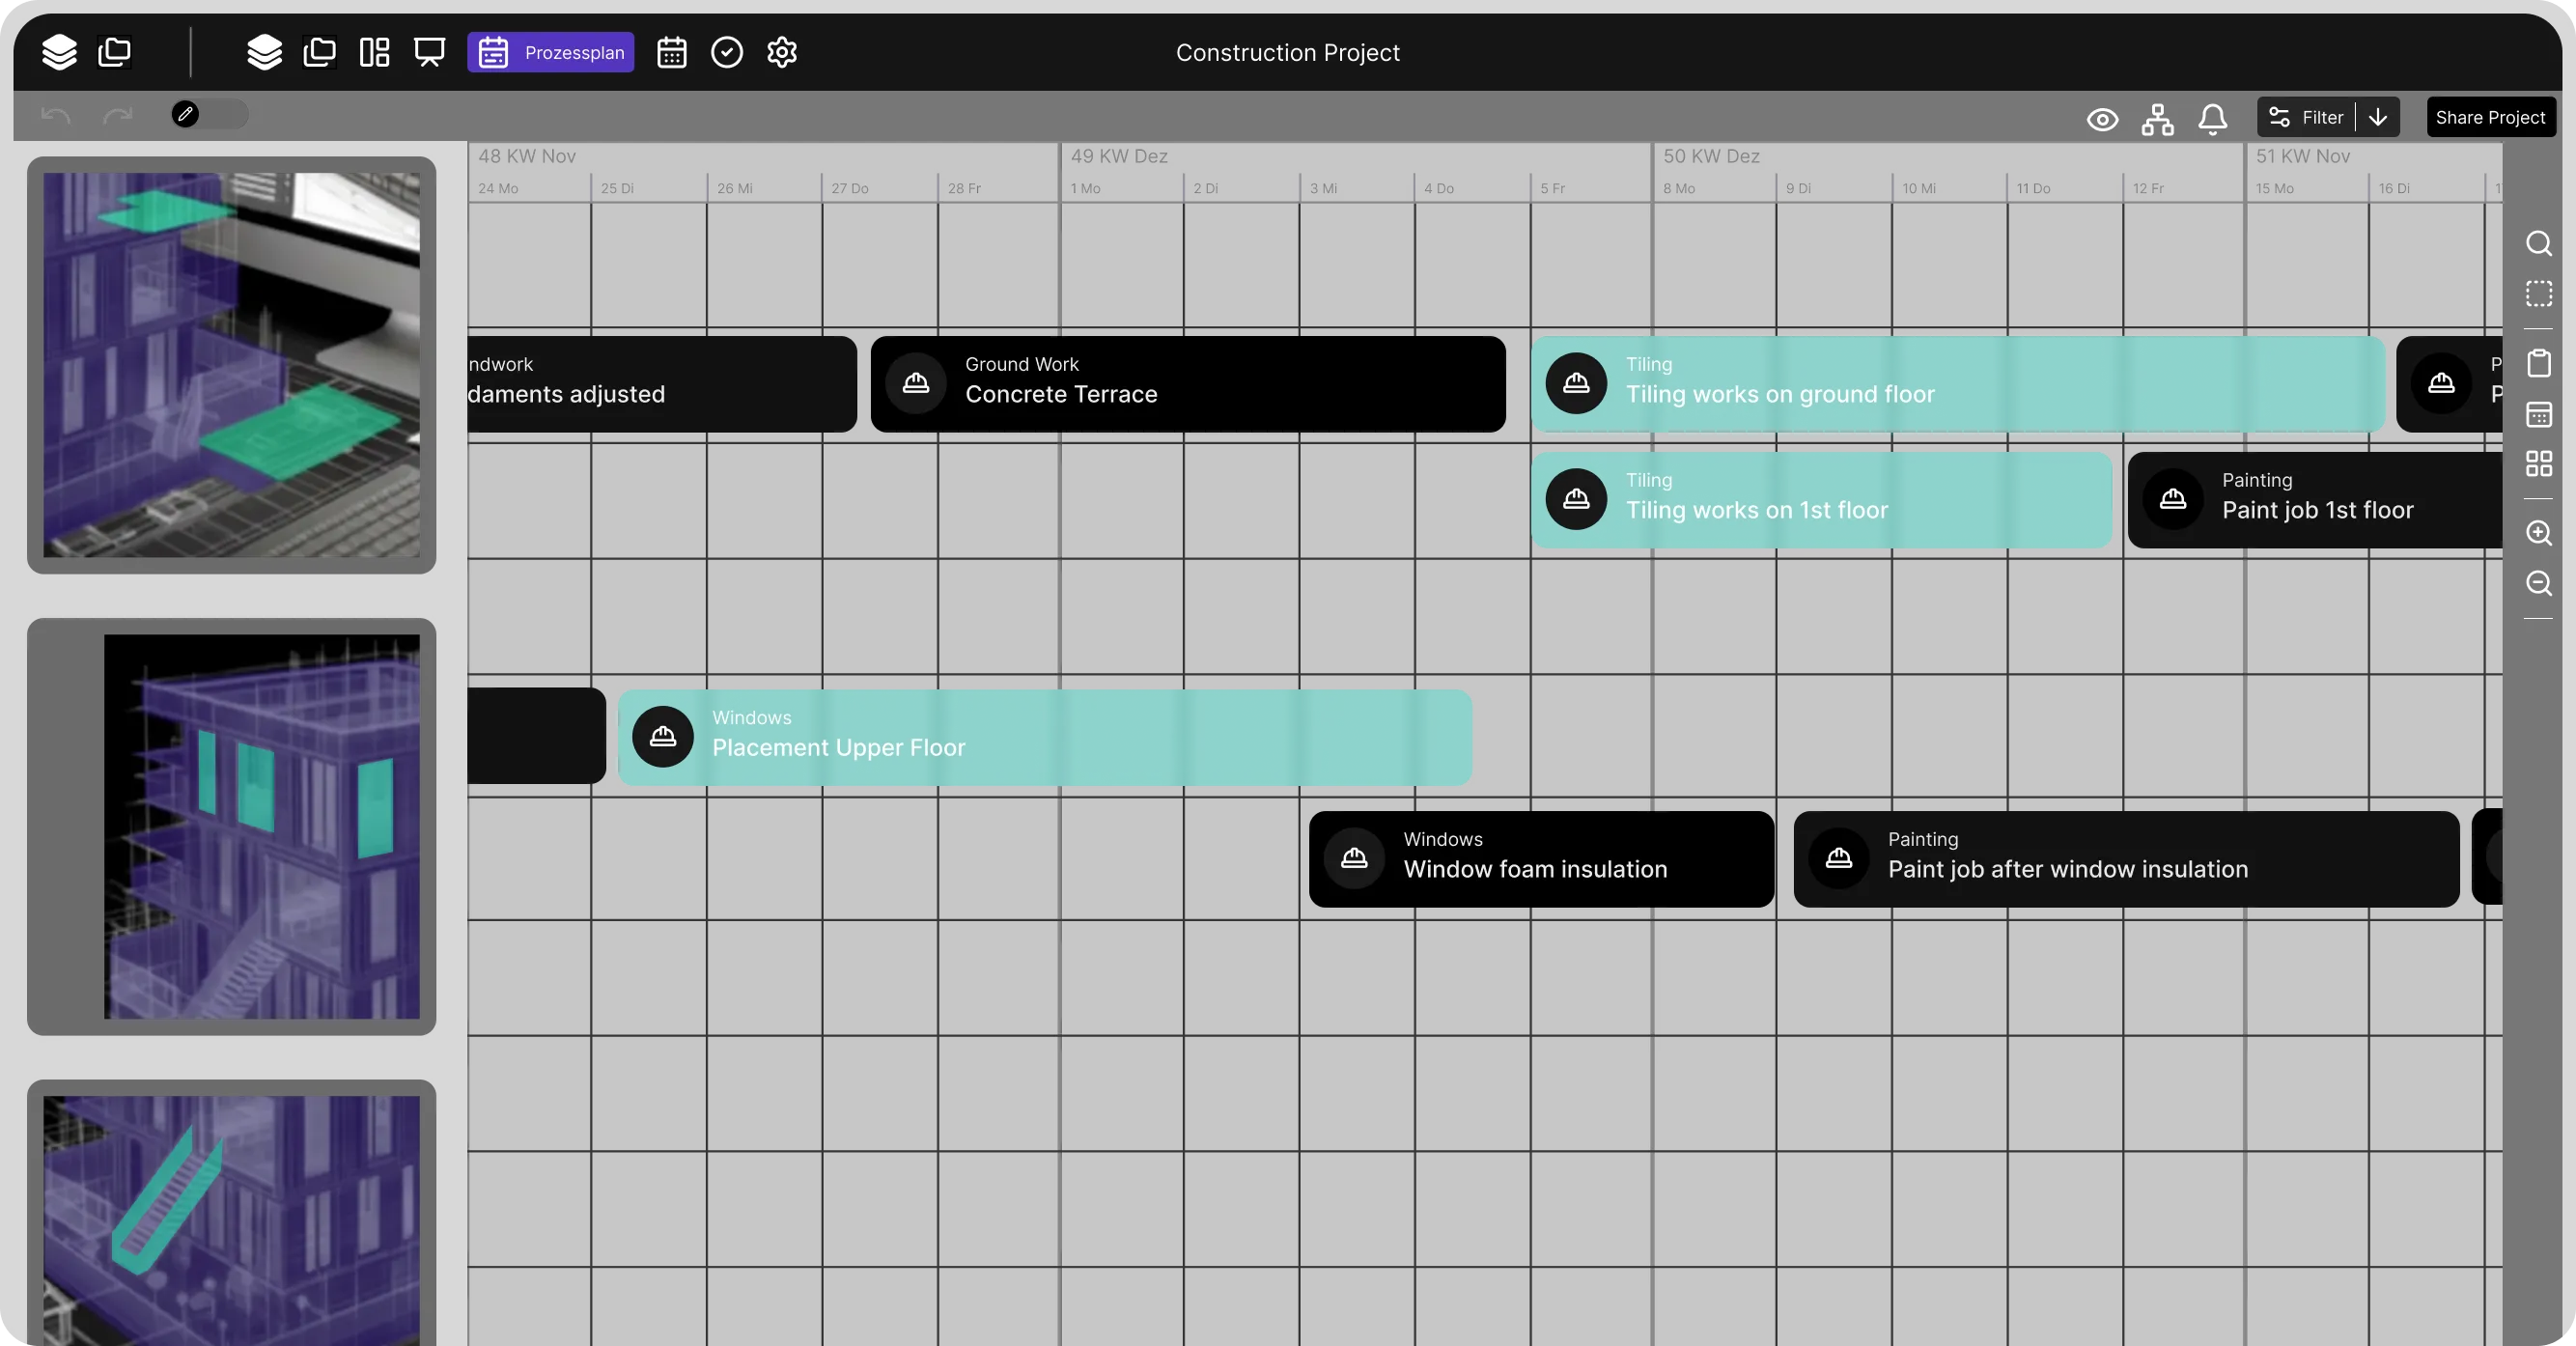Viewport: 2576px width, 1346px height.
Task: Open the Filter options
Action: click(x=2306, y=117)
